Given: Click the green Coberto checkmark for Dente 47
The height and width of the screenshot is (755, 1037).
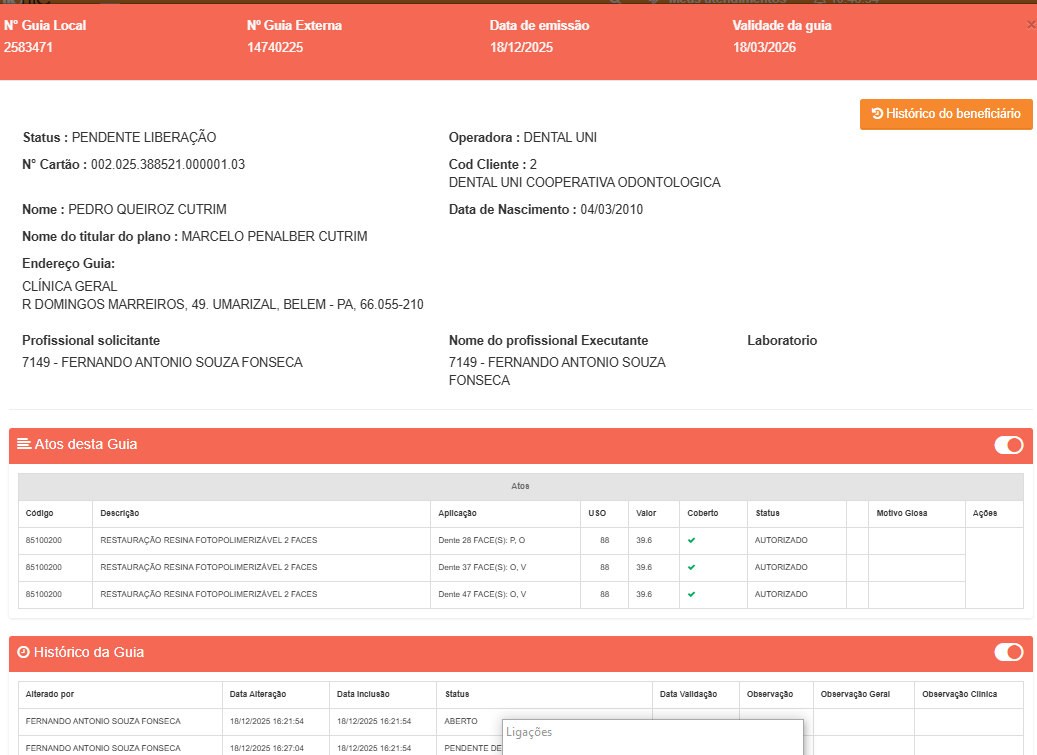Looking at the screenshot, I should click(692, 594).
